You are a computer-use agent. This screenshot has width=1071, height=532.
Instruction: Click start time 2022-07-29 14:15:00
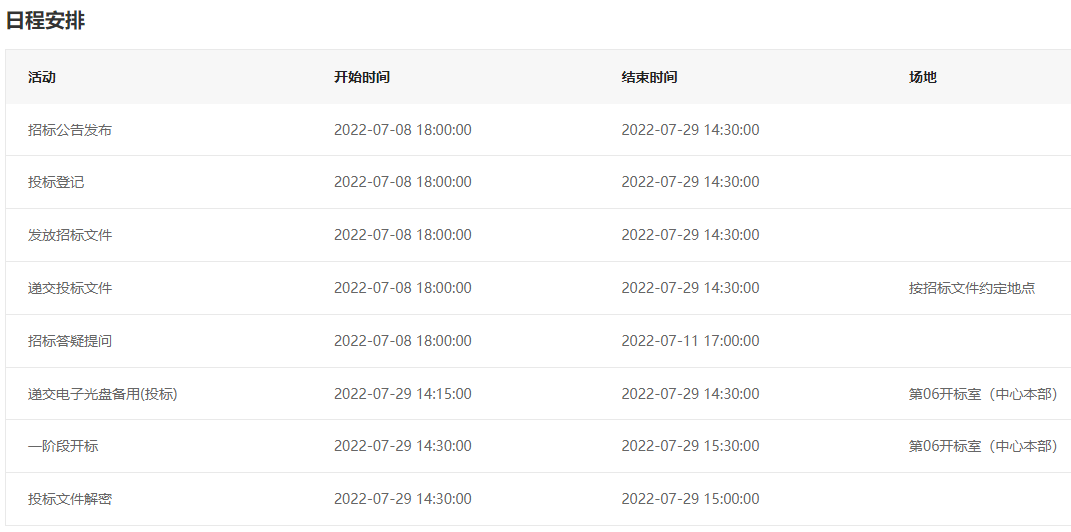(402, 394)
